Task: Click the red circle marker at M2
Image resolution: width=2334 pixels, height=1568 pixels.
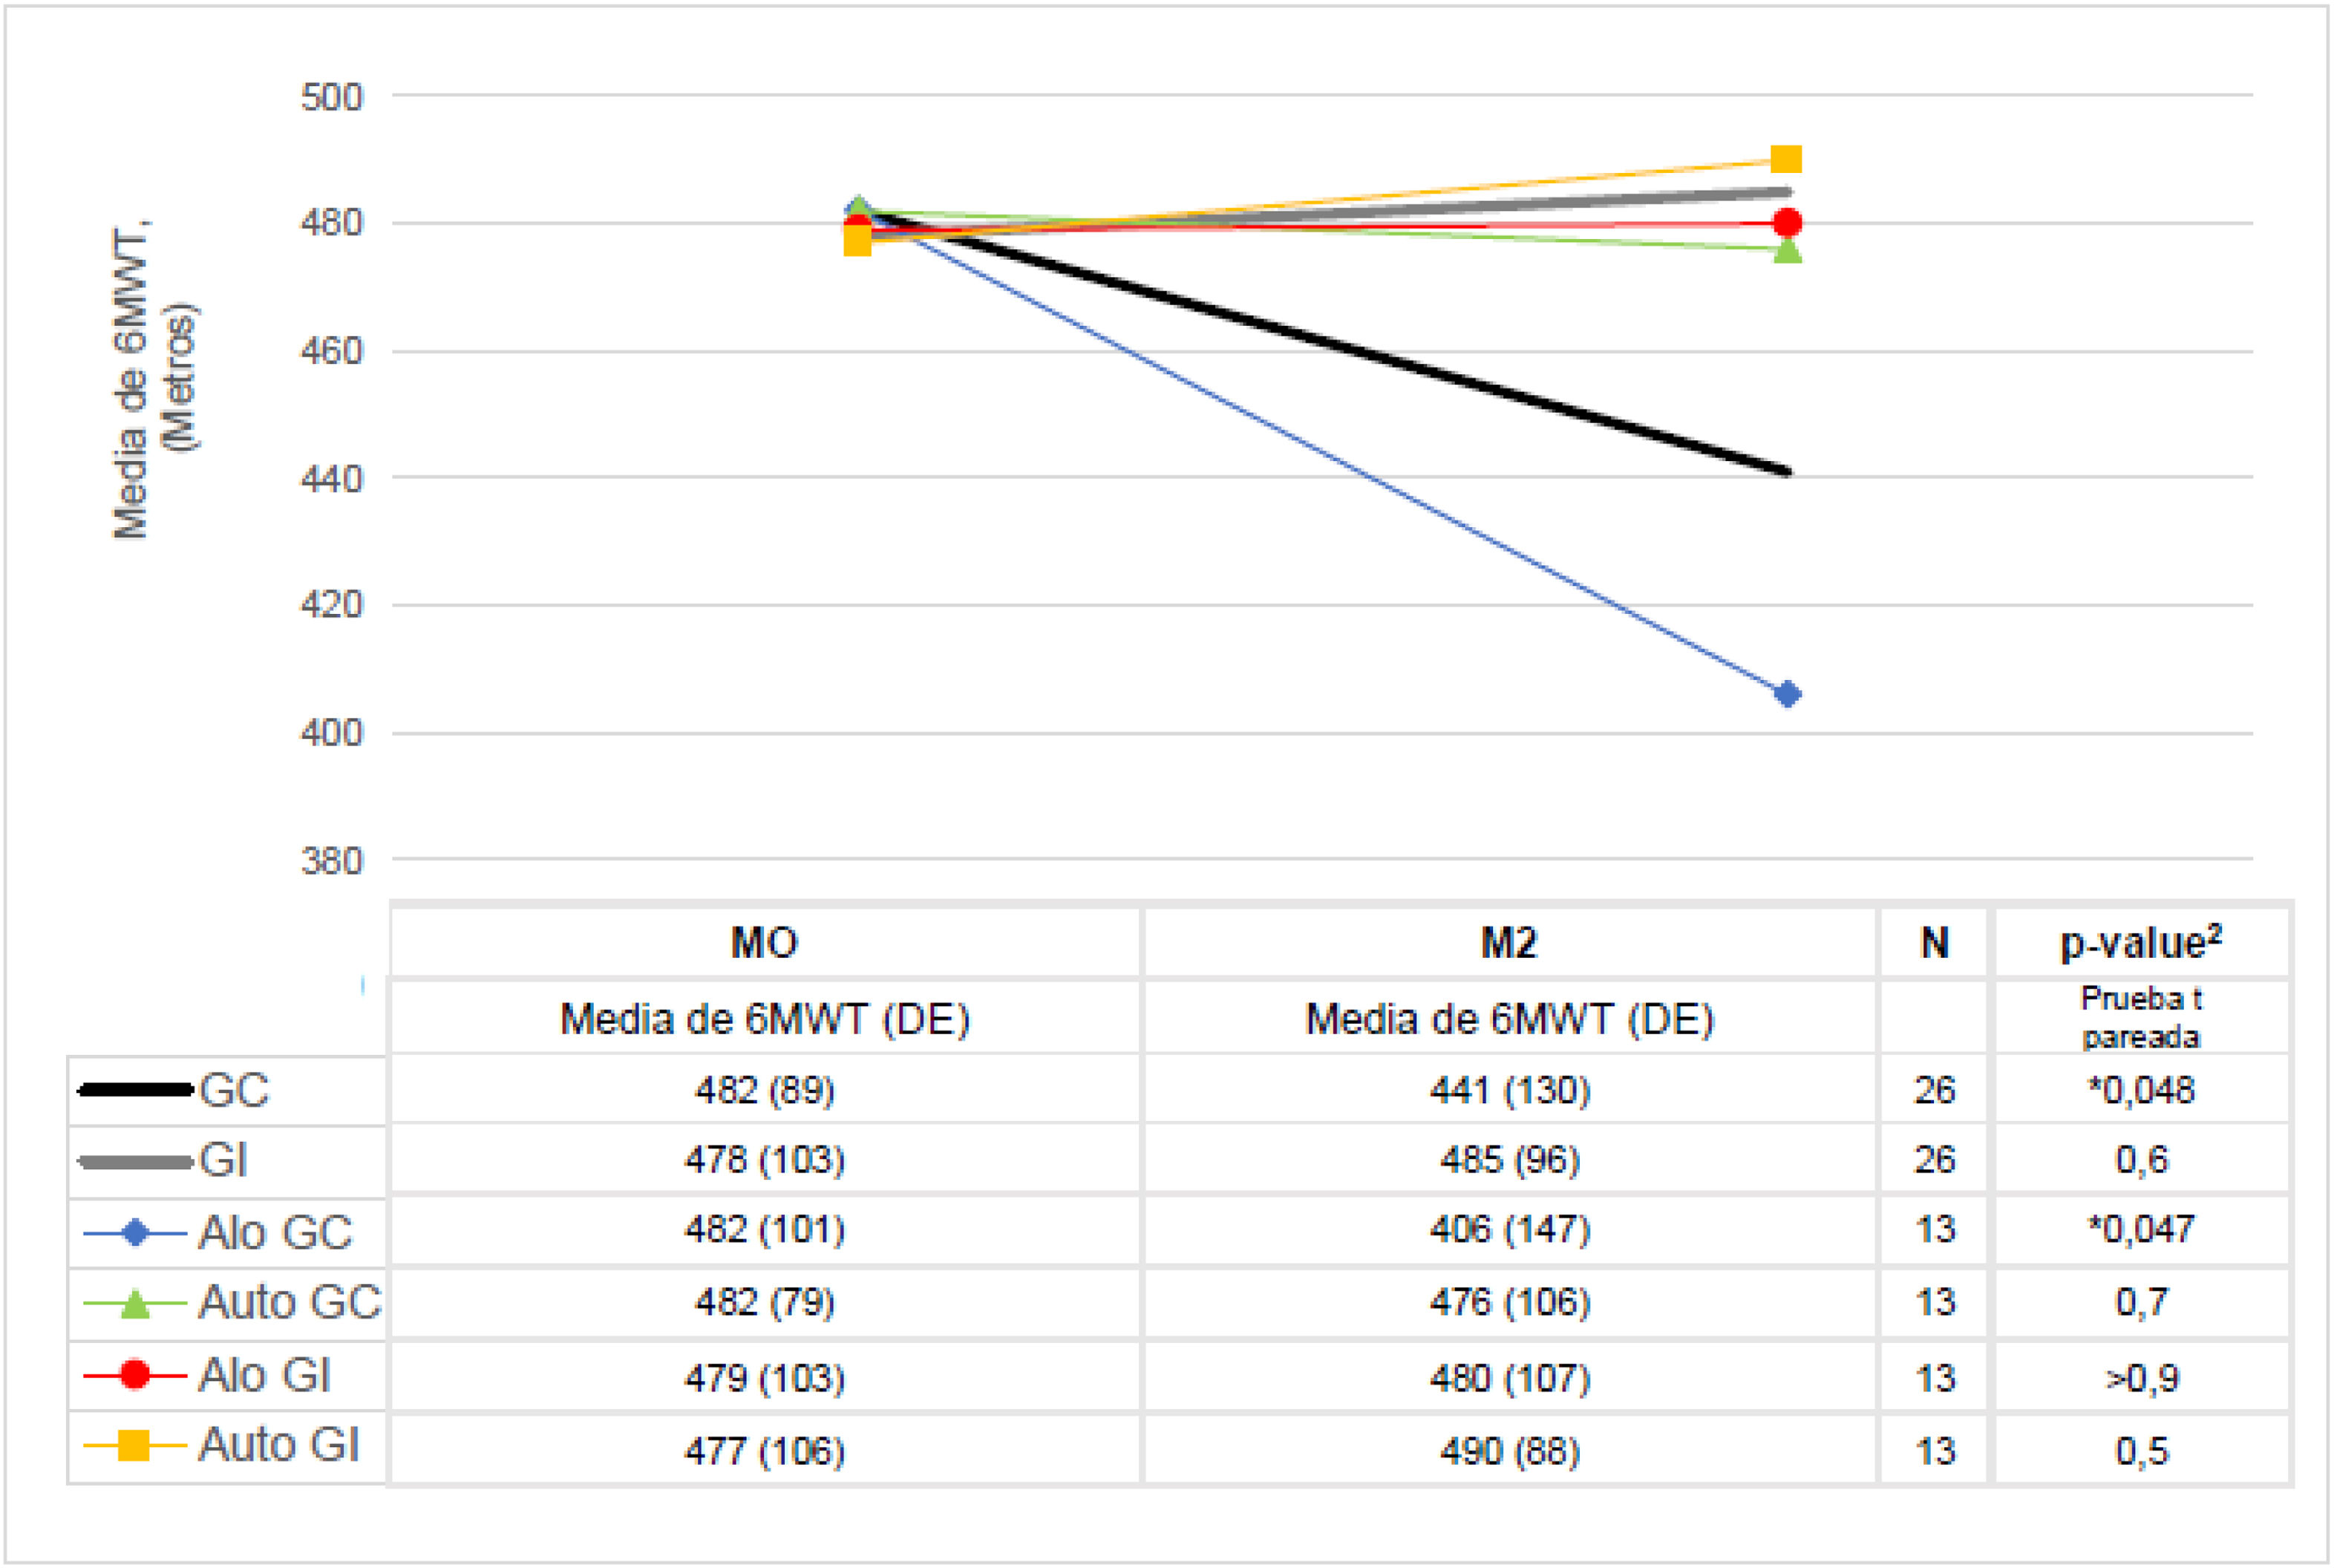Action: point(1787,222)
